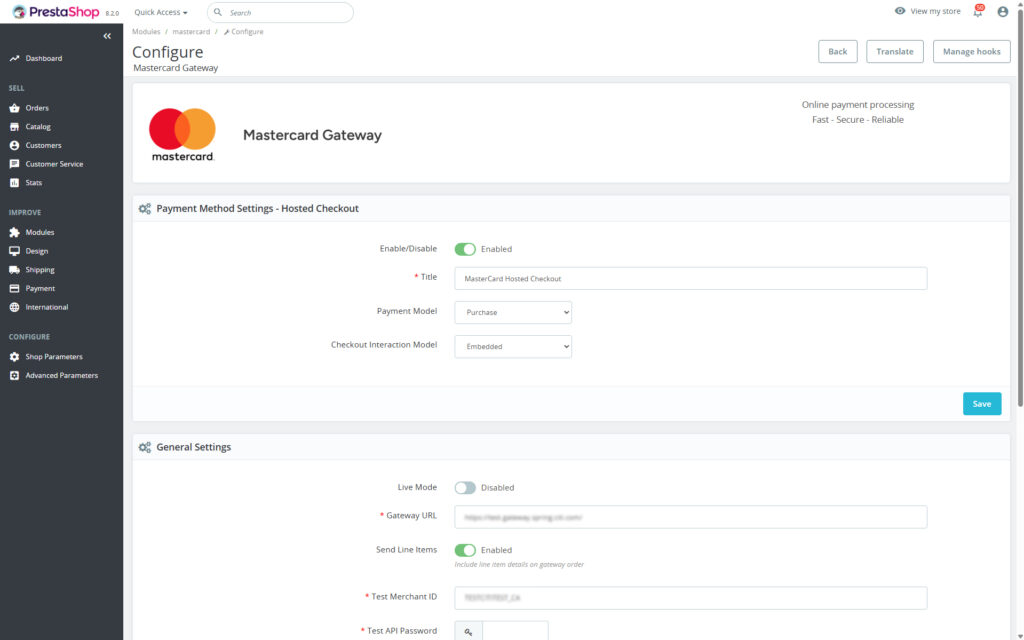1024x640 pixels.
Task: Change the Checkout Interaction Model selection
Action: click(513, 346)
